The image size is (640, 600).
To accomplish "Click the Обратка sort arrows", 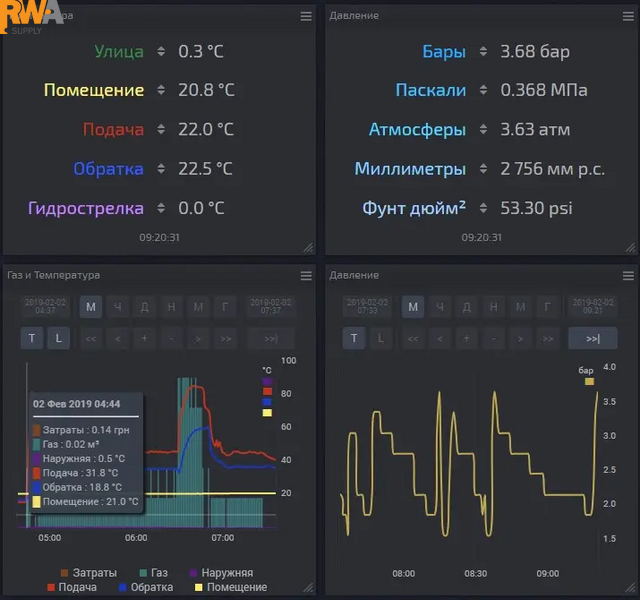I will [161, 169].
